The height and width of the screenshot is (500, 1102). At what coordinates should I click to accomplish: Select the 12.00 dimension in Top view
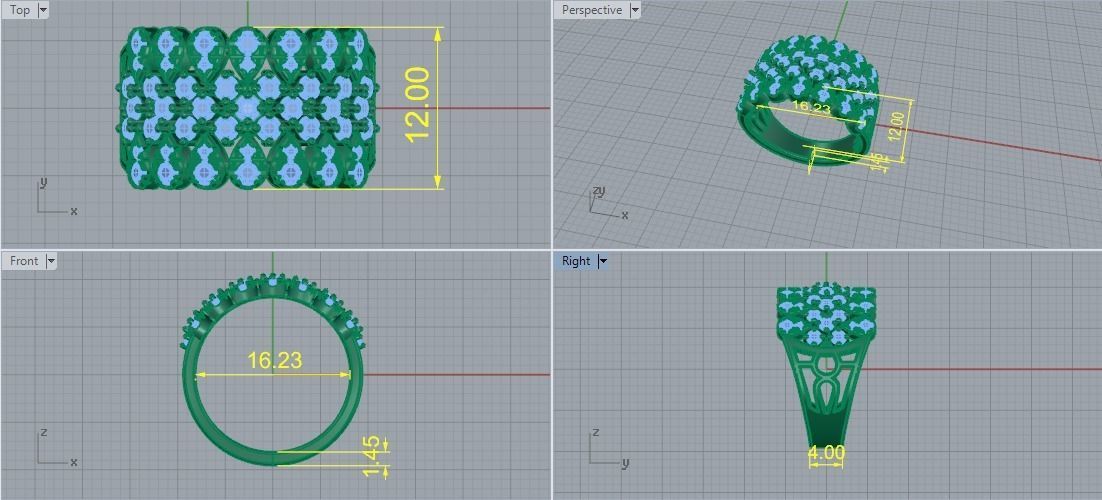point(417,104)
